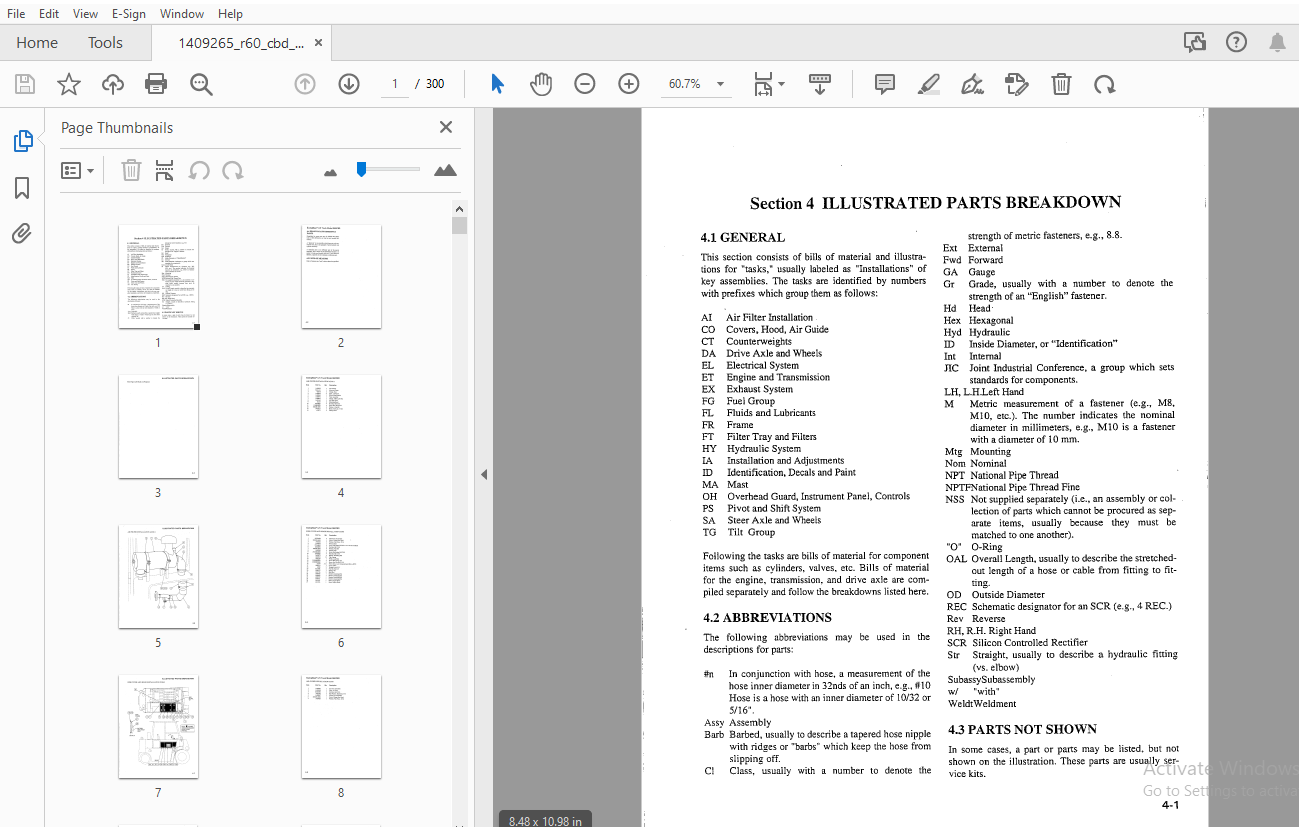Delete selected page in thumbnails panel
This screenshot has width=1299, height=827.
(x=131, y=171)
